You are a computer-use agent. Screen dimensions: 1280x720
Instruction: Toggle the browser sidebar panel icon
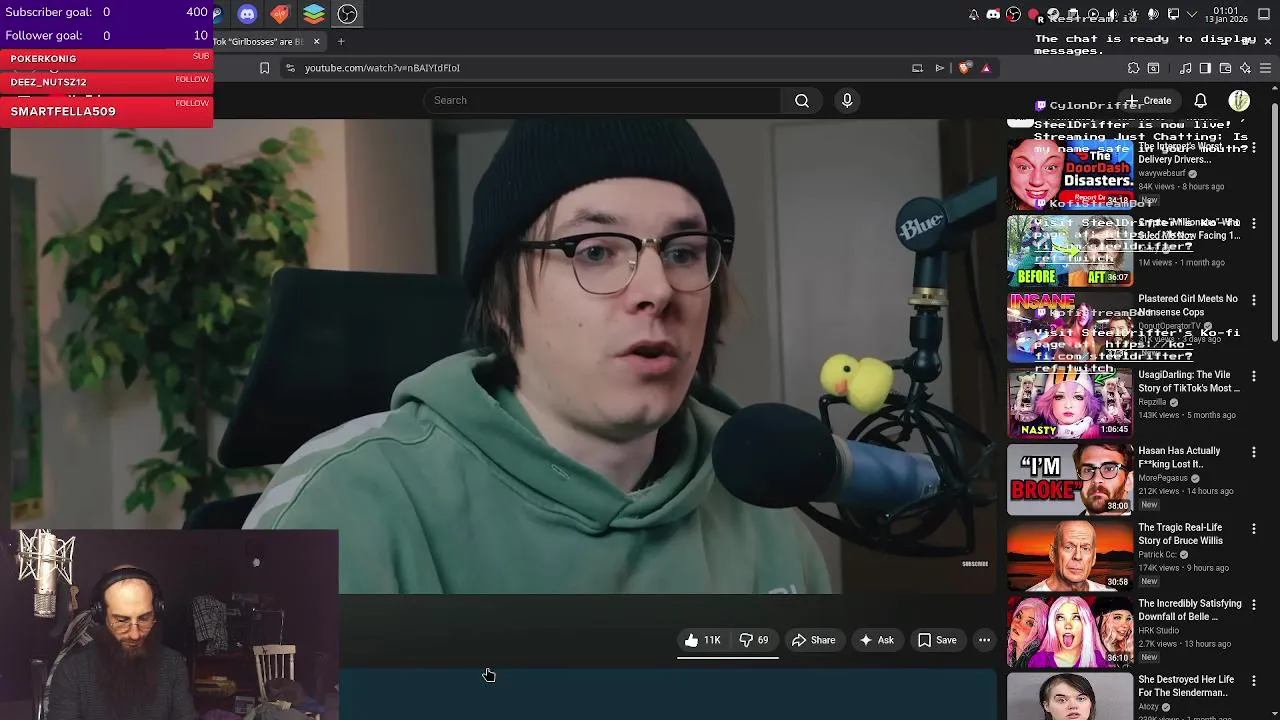pos(1205,68)
